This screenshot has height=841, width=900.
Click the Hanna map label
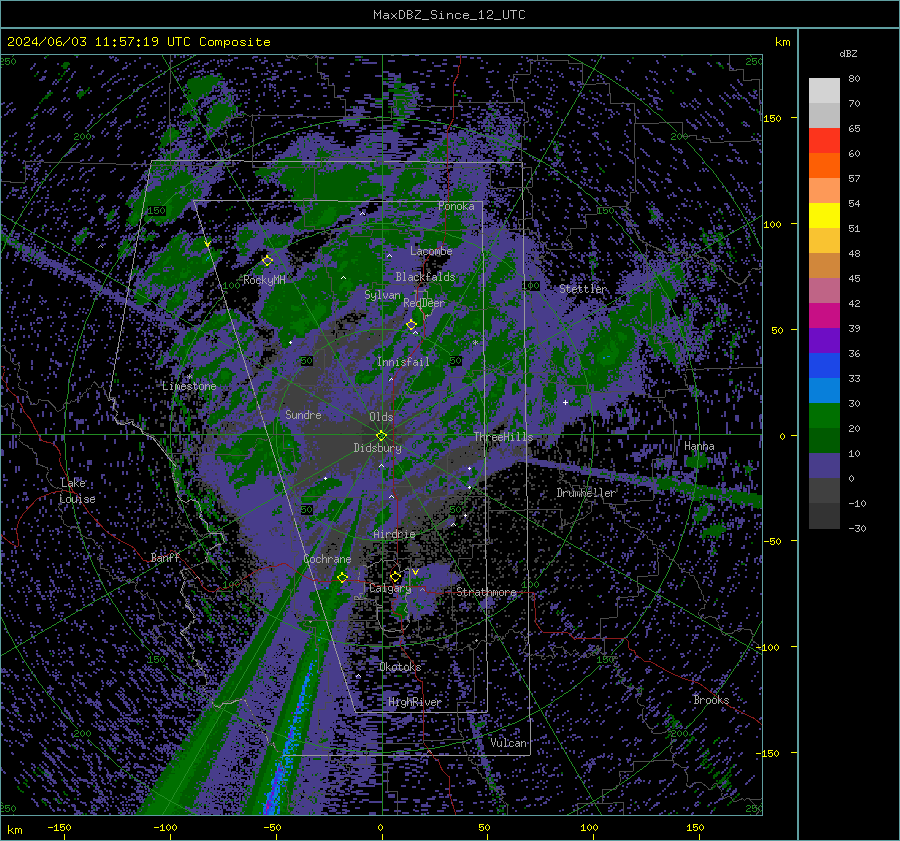tap(699, 446)
